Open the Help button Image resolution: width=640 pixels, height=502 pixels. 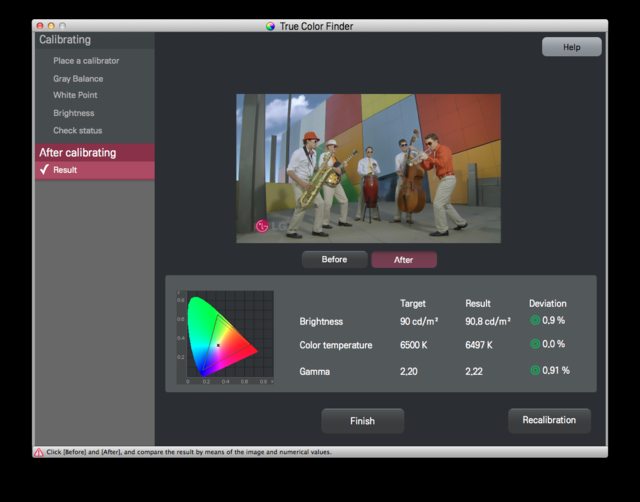pyautogui.click(x=571, y=47)
